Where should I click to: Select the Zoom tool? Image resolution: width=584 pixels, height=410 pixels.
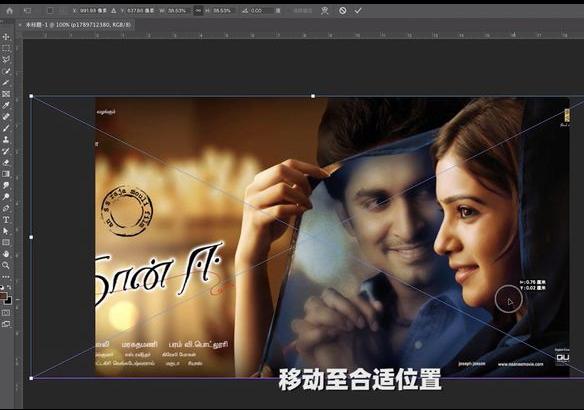click(x=6, y=266)
